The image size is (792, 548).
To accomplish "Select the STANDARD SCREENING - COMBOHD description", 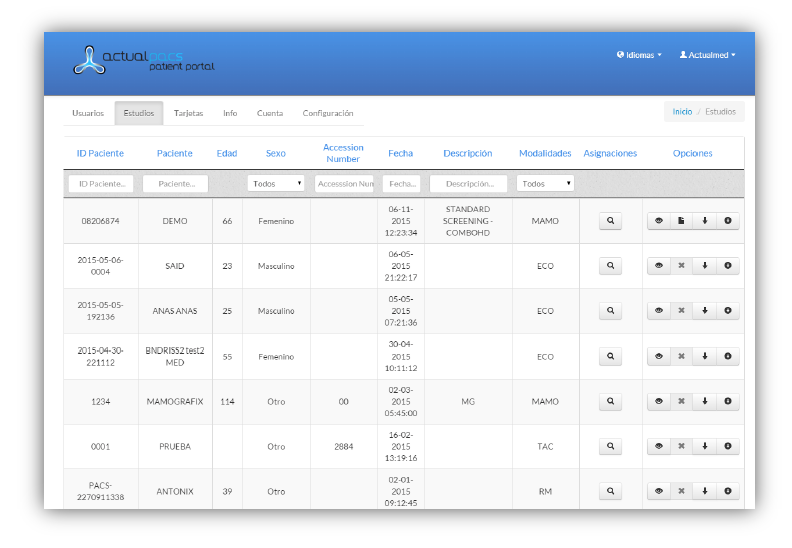I will click(x=468, y=221).
